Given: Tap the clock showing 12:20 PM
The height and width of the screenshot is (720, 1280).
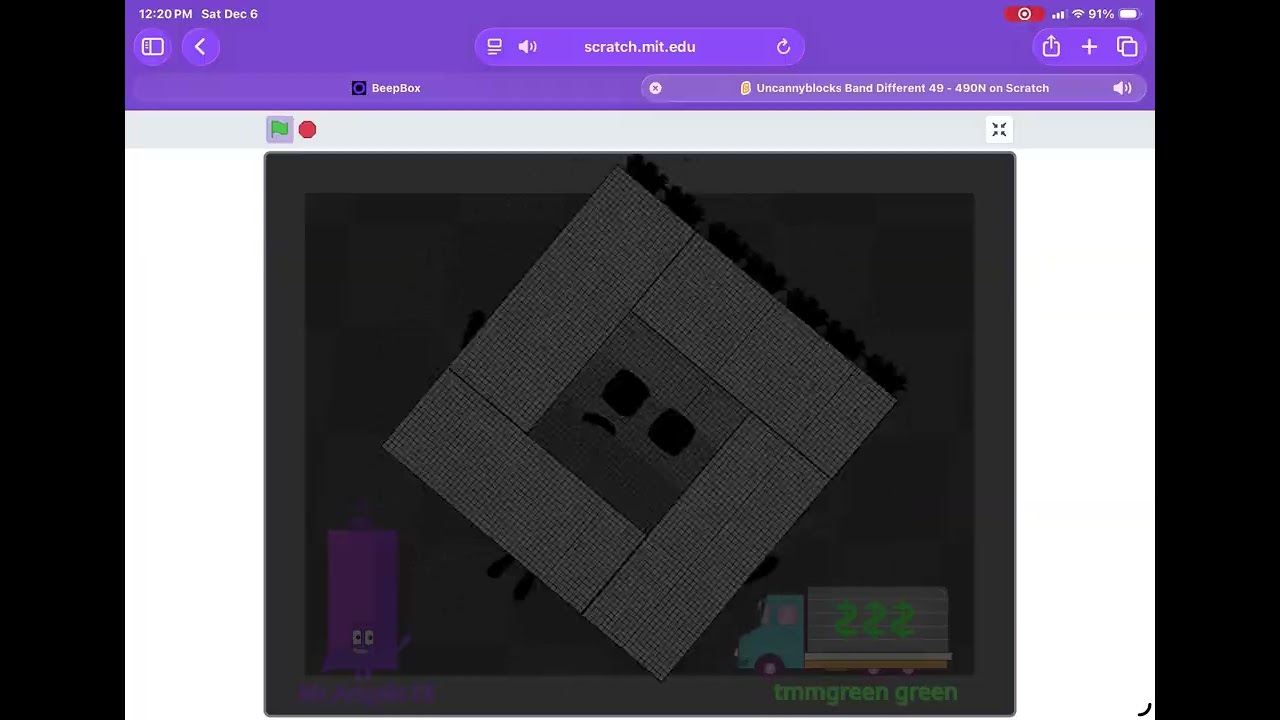Looking at the screenshot, I should 165,14.
